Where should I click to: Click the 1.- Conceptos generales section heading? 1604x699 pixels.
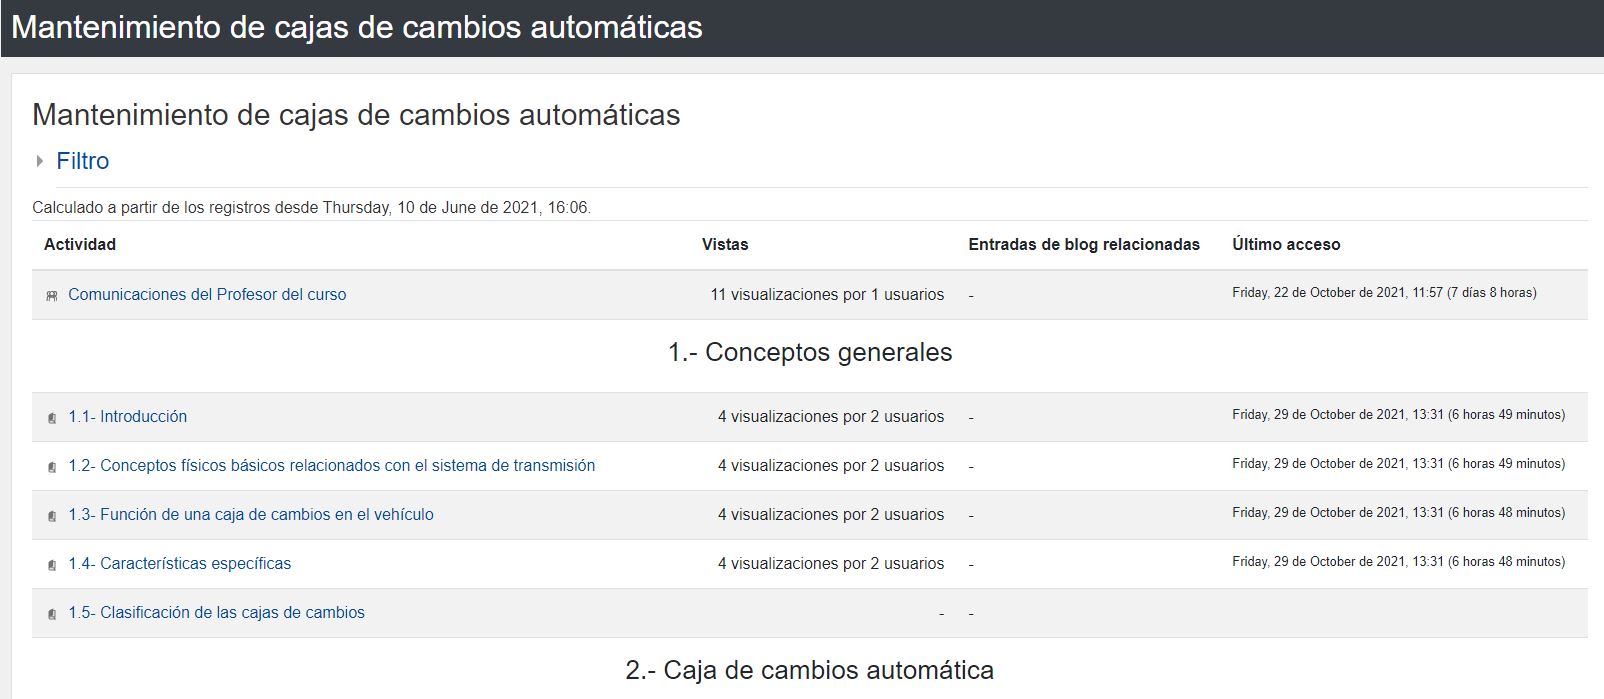point(810,352)
